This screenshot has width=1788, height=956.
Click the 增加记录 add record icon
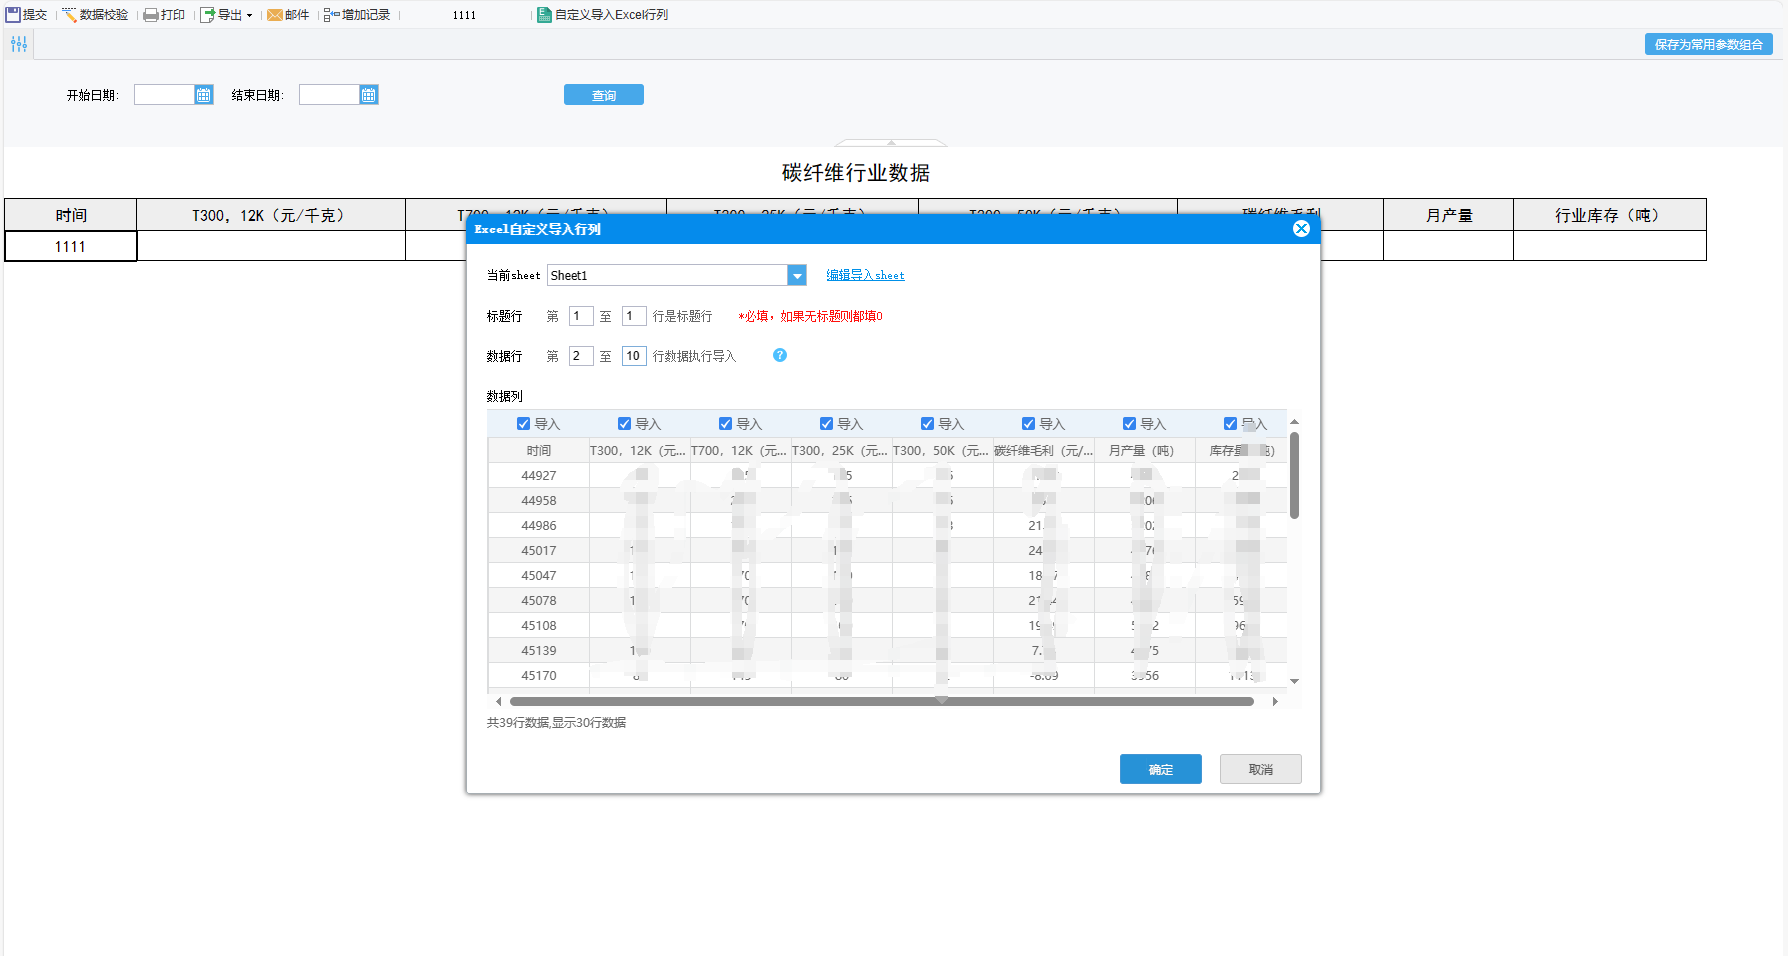tap(331, 15)
